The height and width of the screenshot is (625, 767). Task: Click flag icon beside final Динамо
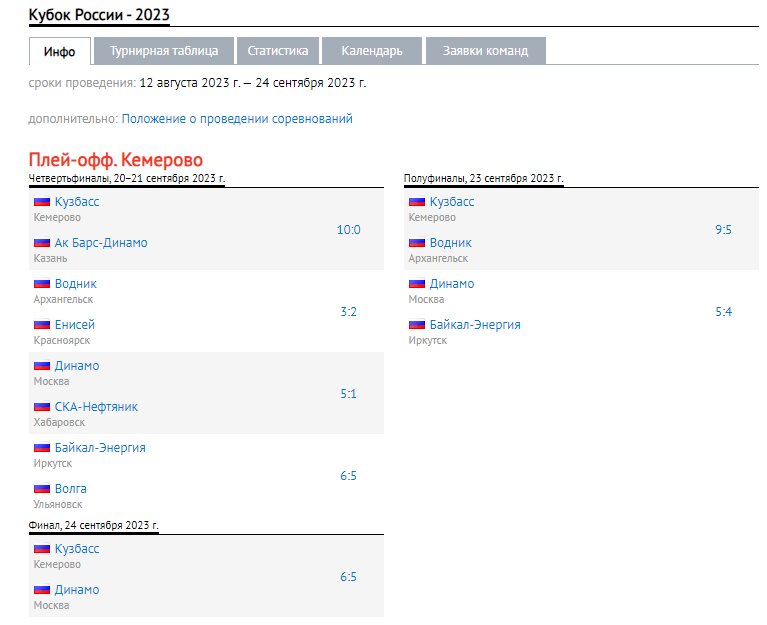pos(42,590)
